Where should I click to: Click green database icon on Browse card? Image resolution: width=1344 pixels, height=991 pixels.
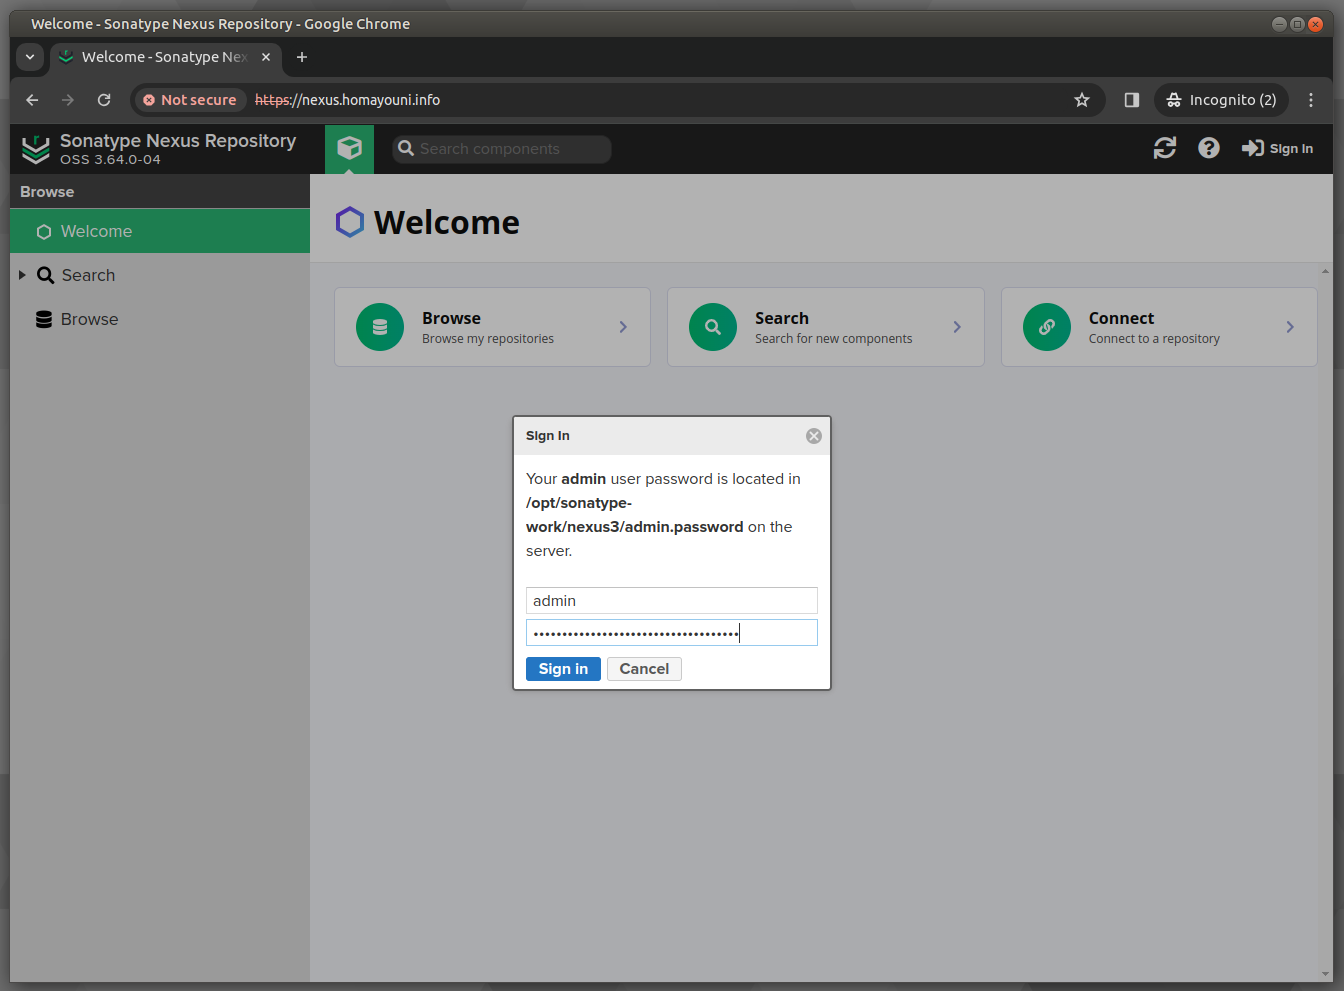pyautogui.click(x=380, y=327)
